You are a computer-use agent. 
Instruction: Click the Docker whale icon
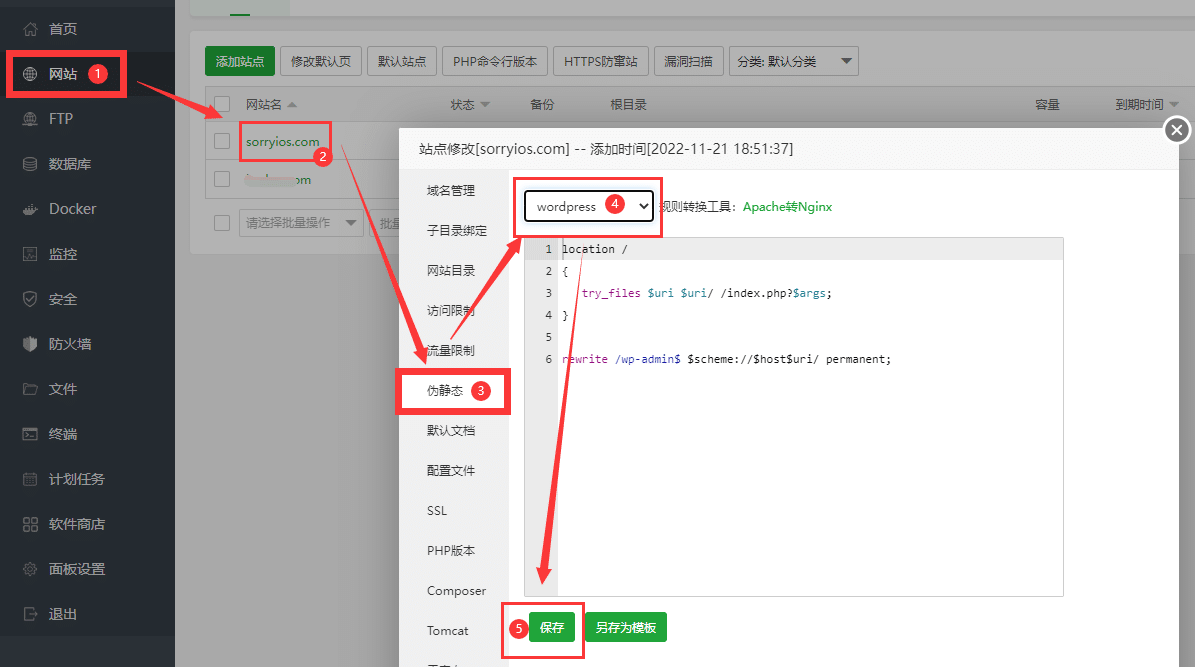coord(30,209)
